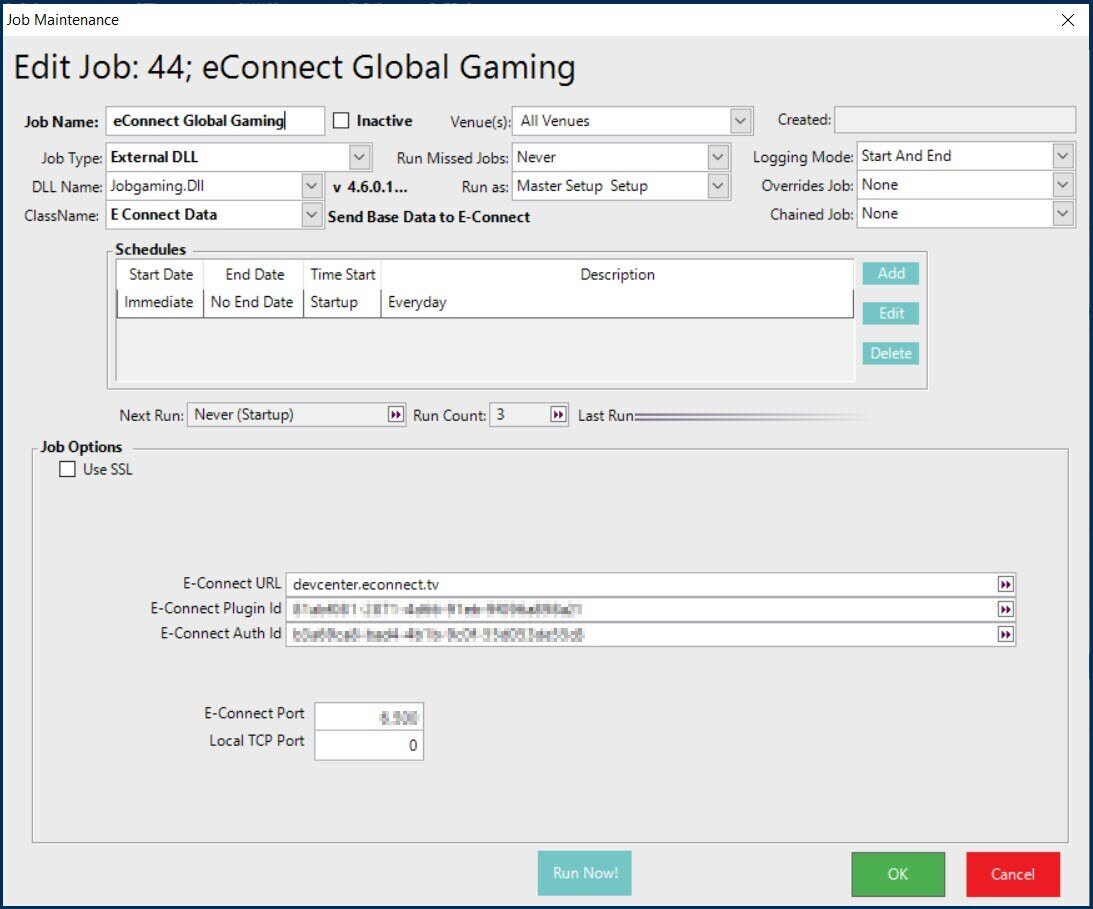
Task: Enable the Use SSL checkbox
Action: (68, 469)
